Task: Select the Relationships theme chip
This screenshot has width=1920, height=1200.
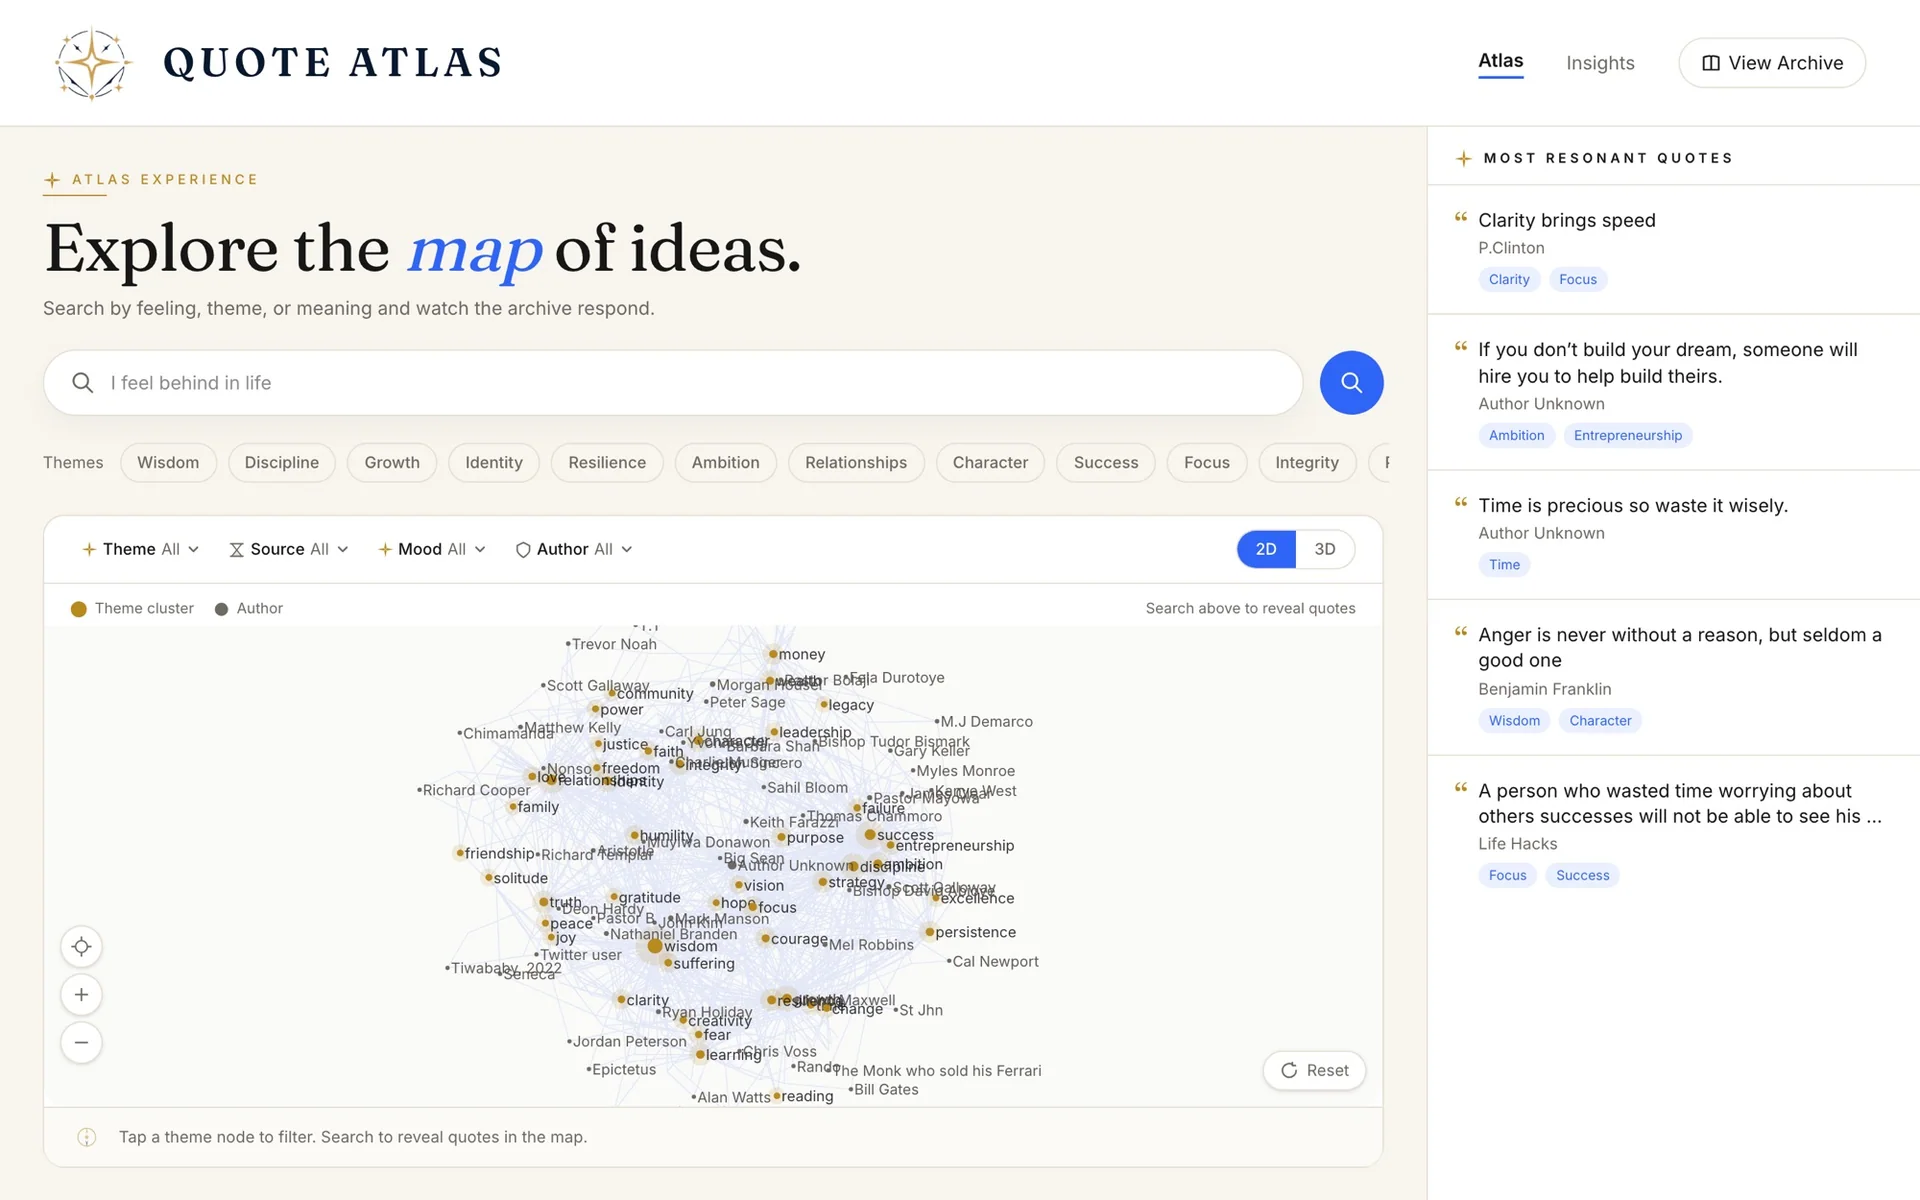Action: click(856, 462)
